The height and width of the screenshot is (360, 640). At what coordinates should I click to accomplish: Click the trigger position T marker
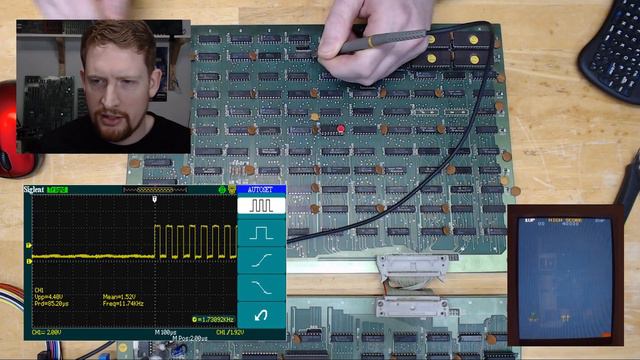pos(154,199)
